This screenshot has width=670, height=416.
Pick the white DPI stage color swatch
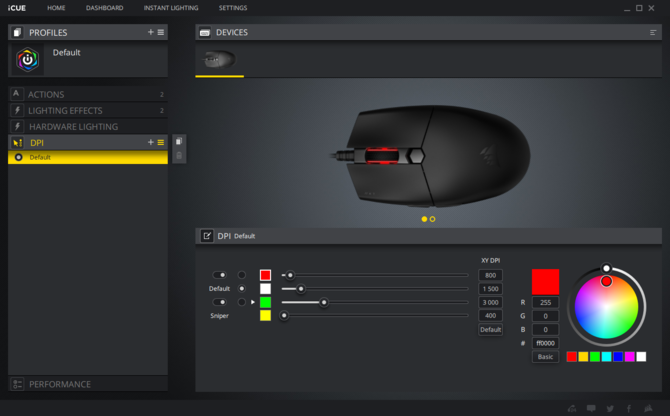tap(265, 289)
